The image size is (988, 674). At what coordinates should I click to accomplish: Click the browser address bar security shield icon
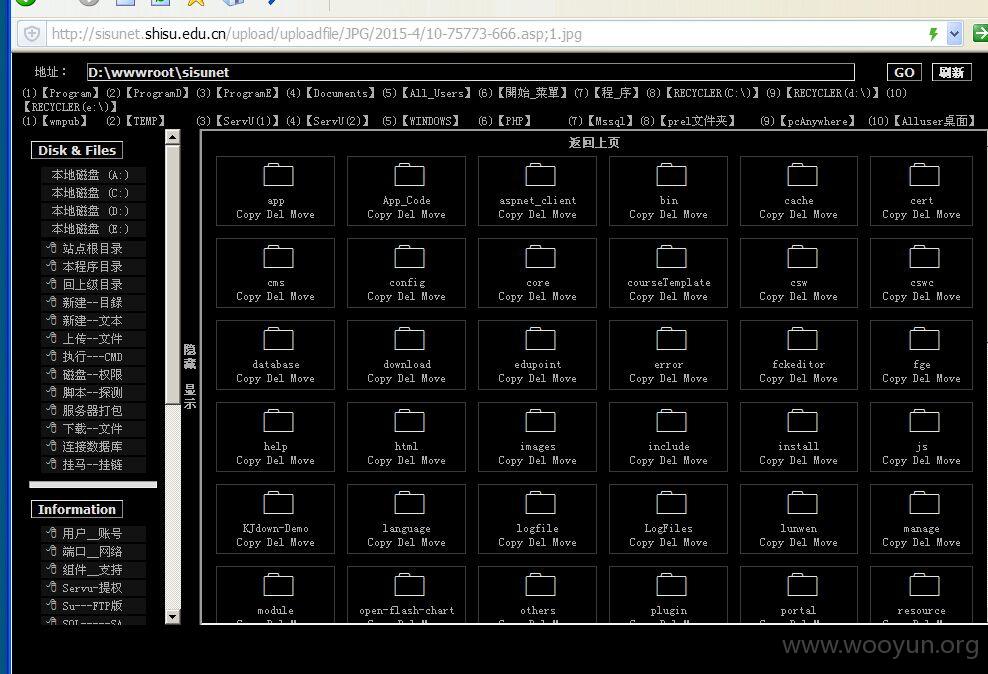pyautogui.click(x=32, y=33)
